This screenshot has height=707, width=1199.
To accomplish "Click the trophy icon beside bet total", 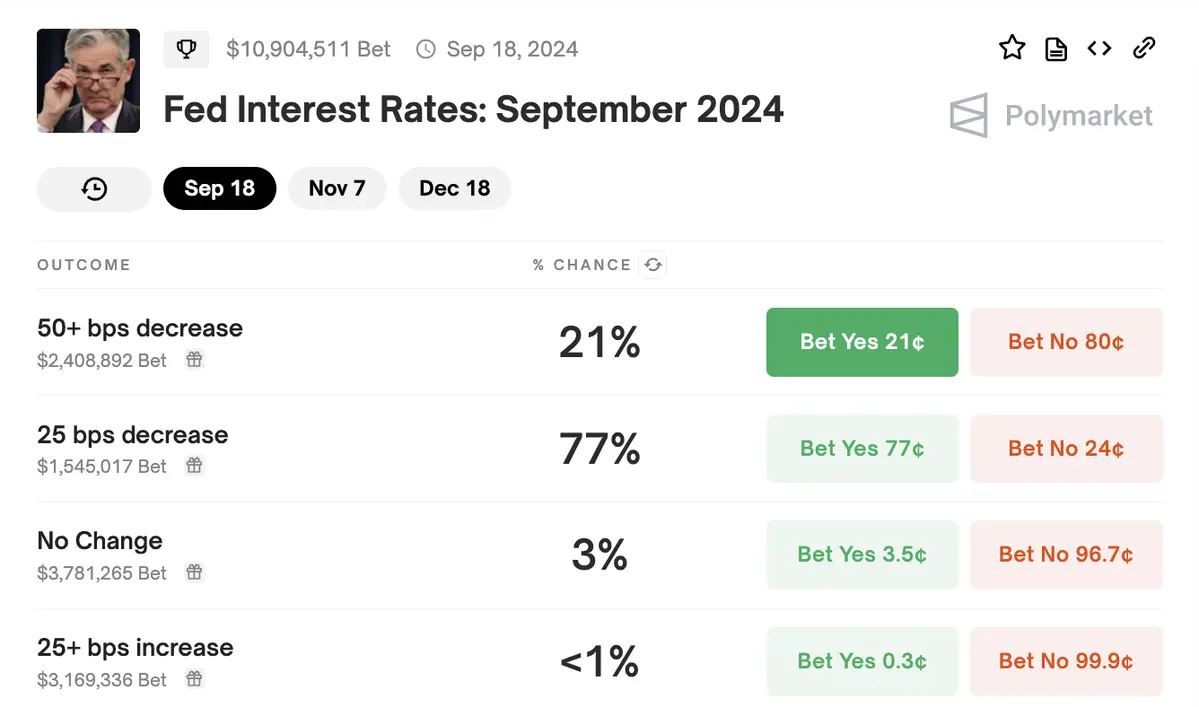I will [186, 49].
